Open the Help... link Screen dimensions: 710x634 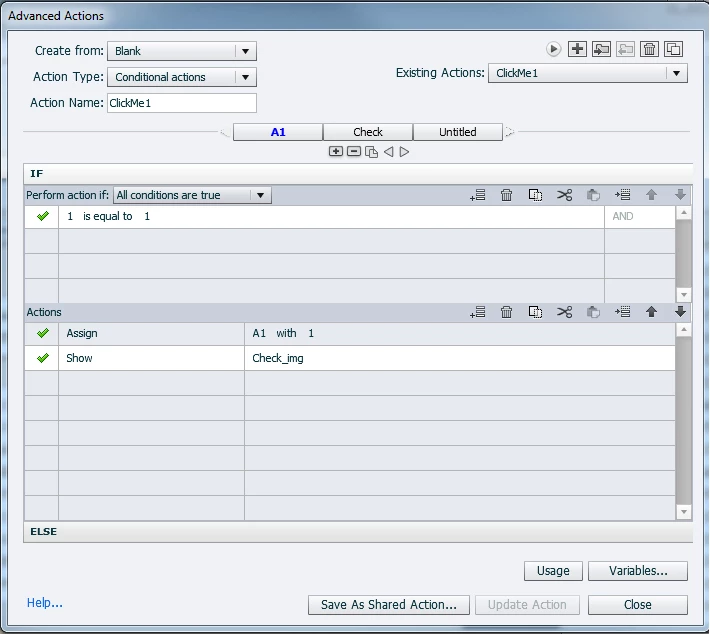(x=44, y=603)
